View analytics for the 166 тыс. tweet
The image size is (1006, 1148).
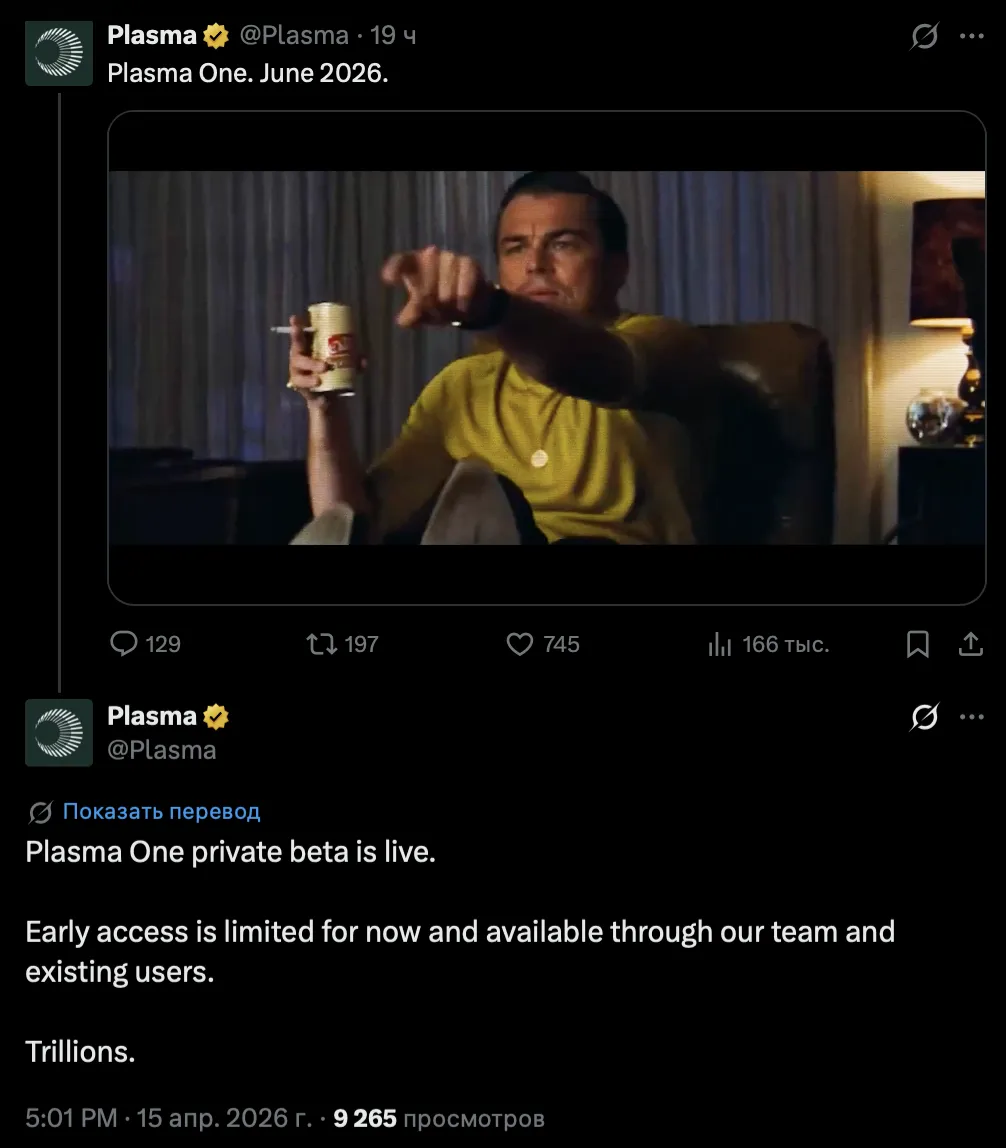pyautogui.click(x=720, y=644)
